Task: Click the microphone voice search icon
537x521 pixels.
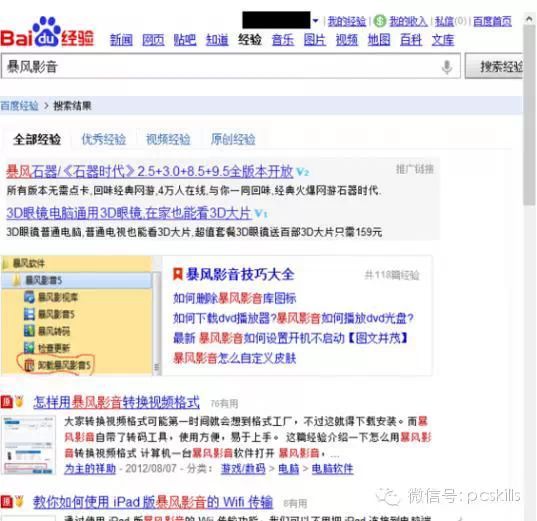Action: tap(447, 67)
